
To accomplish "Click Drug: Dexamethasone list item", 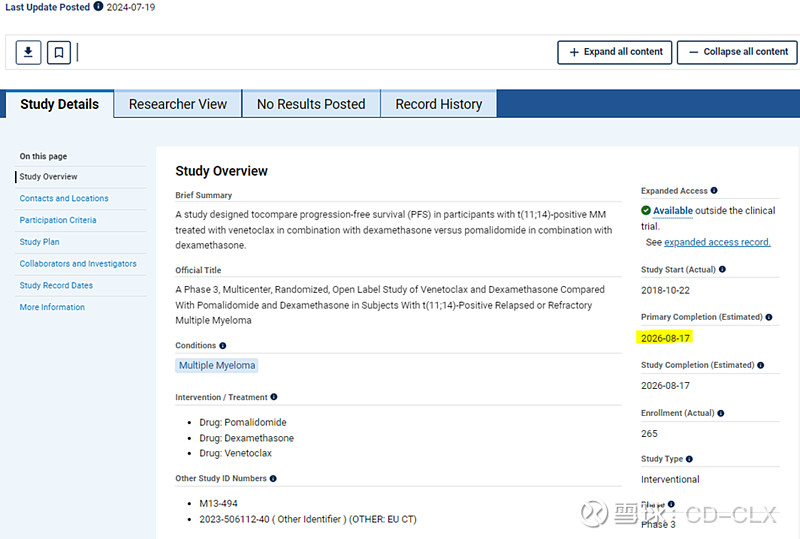I will click(x=246, y=438).
